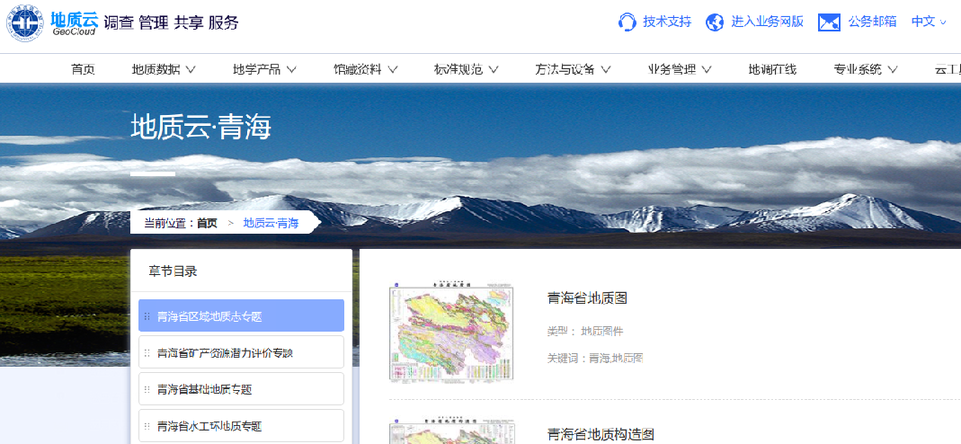Open the 中文 language dropdown
961x444 pixels.
[928, 22]
